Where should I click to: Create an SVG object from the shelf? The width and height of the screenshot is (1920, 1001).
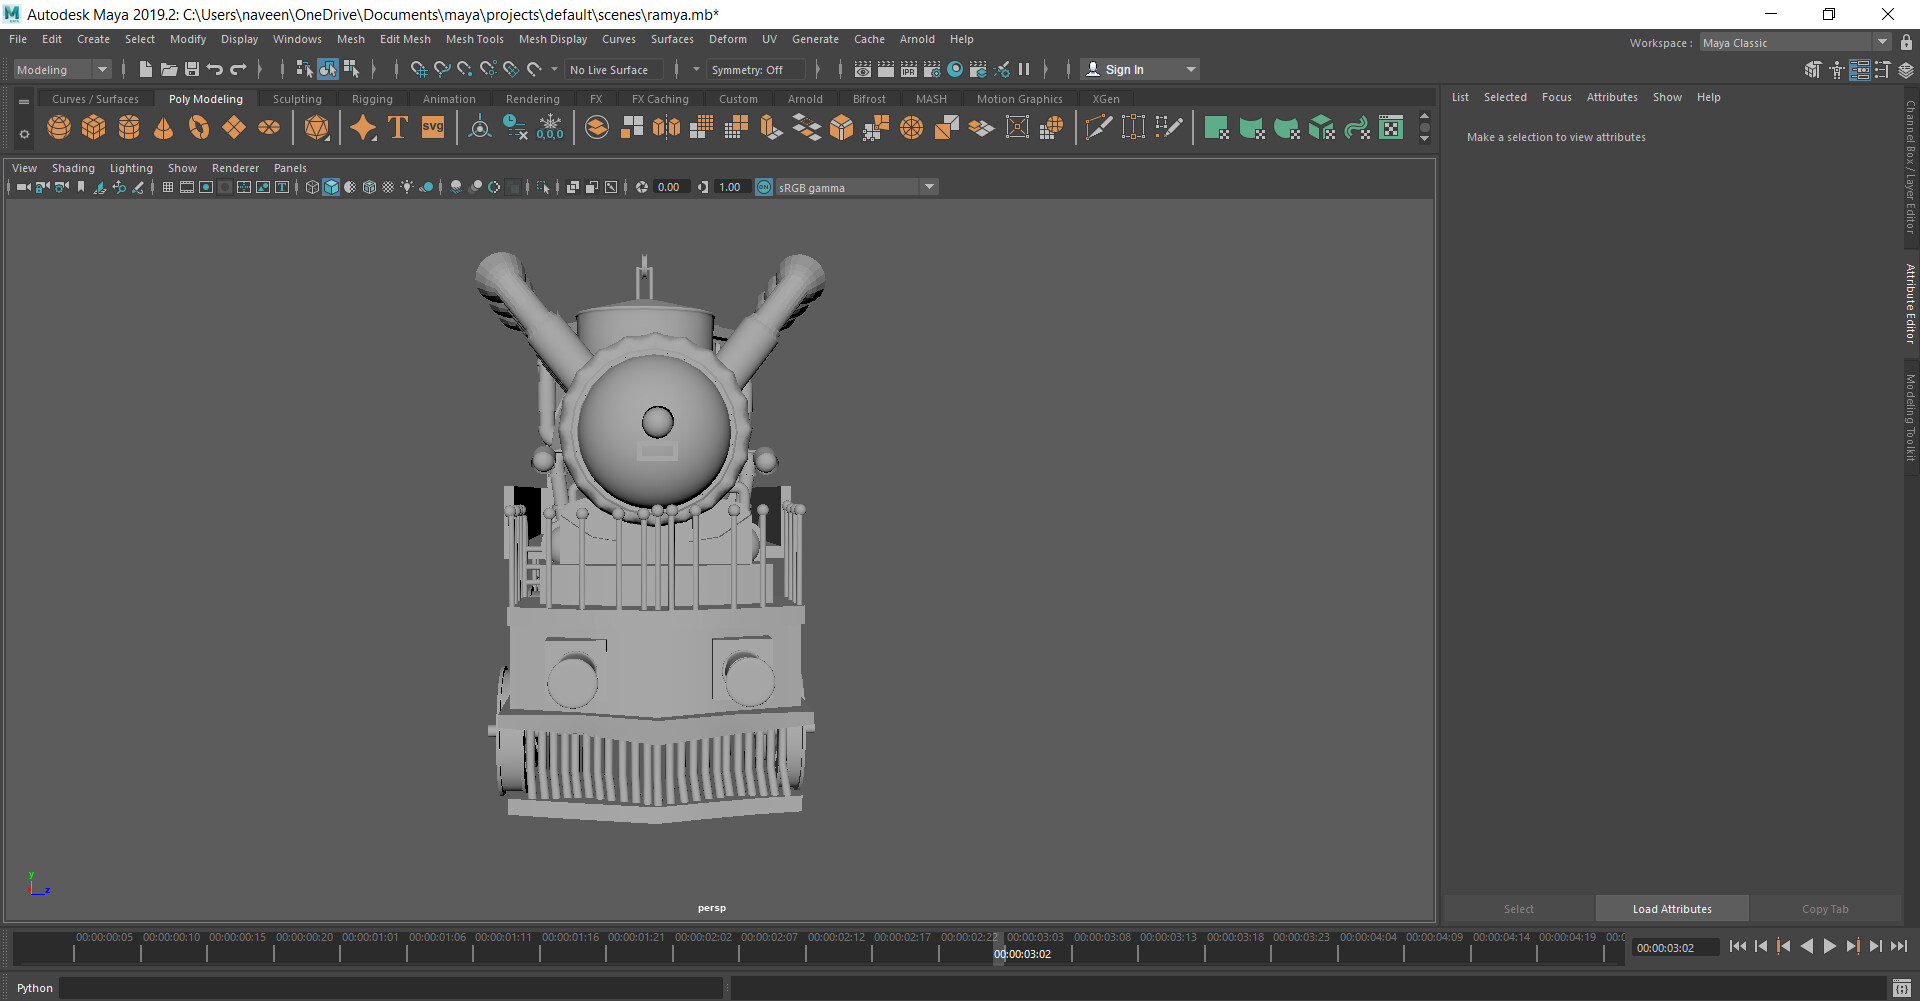coord(432,127)
